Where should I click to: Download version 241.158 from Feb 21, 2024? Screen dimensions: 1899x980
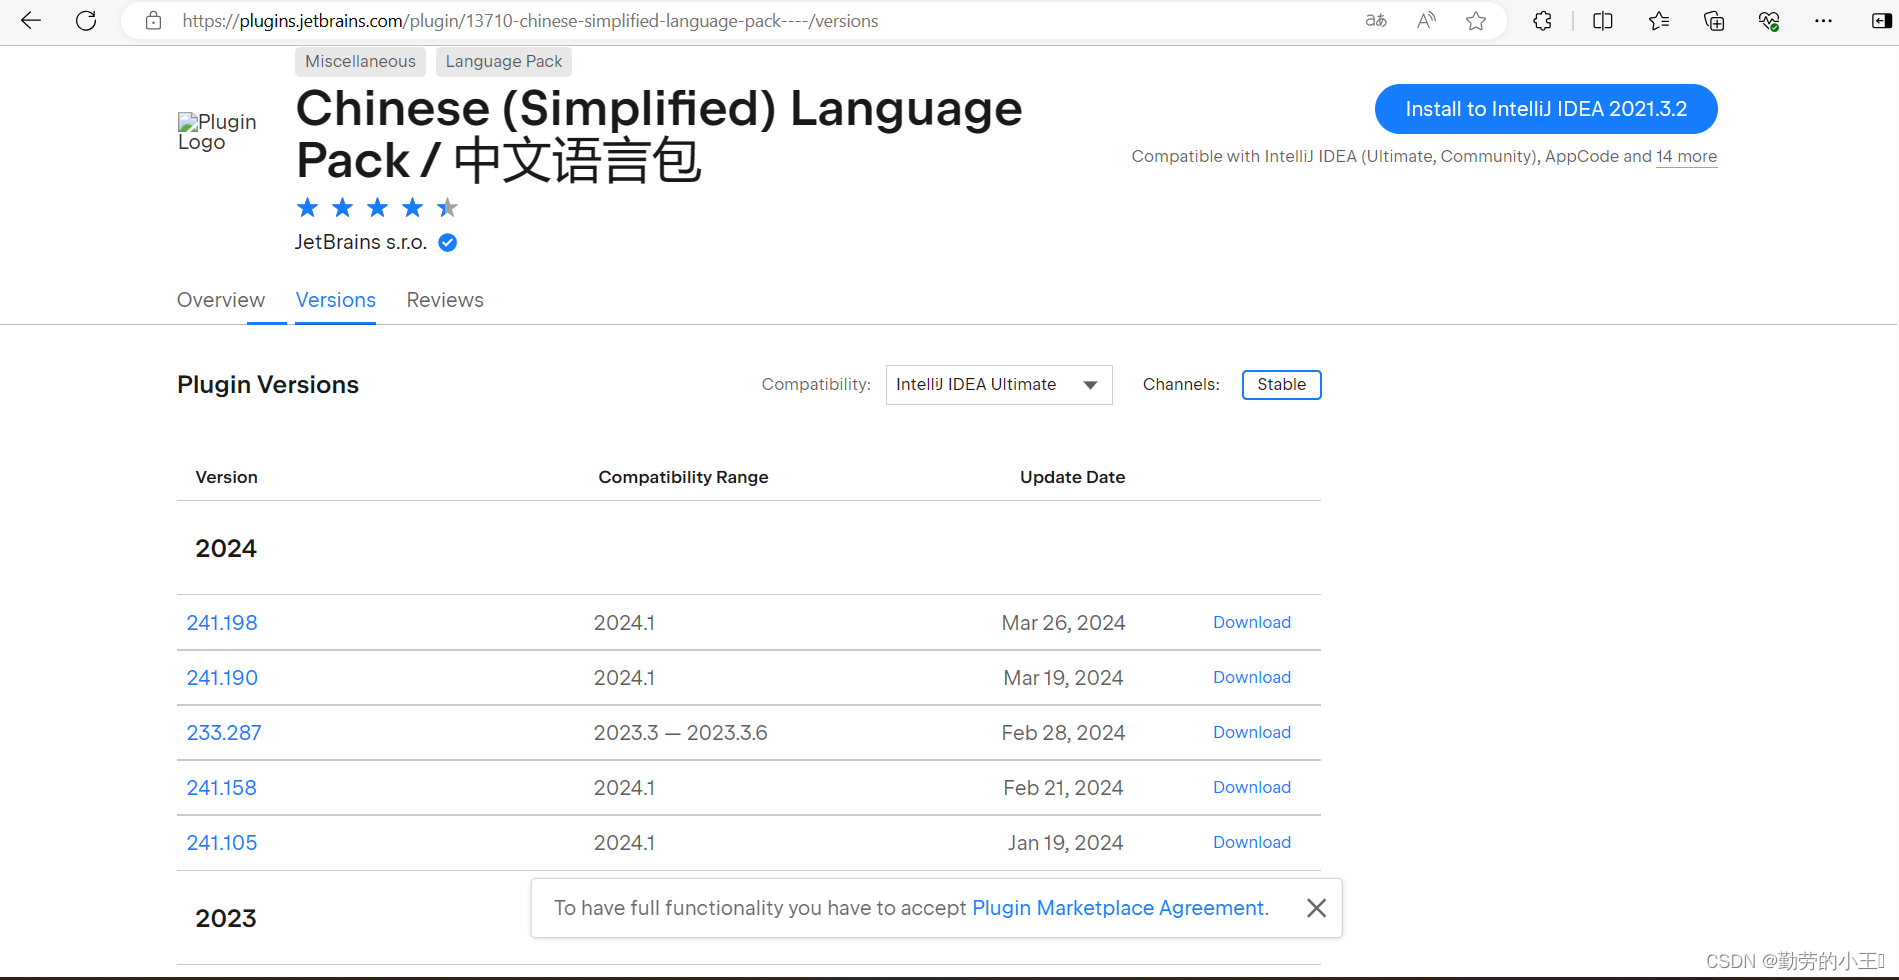(x=1252, y=787)
